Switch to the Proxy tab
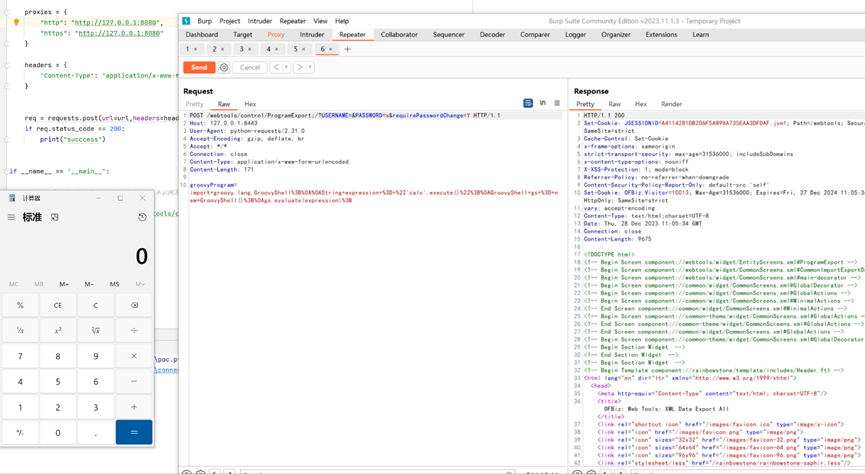The width and height of the screenshot is (865, 474). click(276, 34)
